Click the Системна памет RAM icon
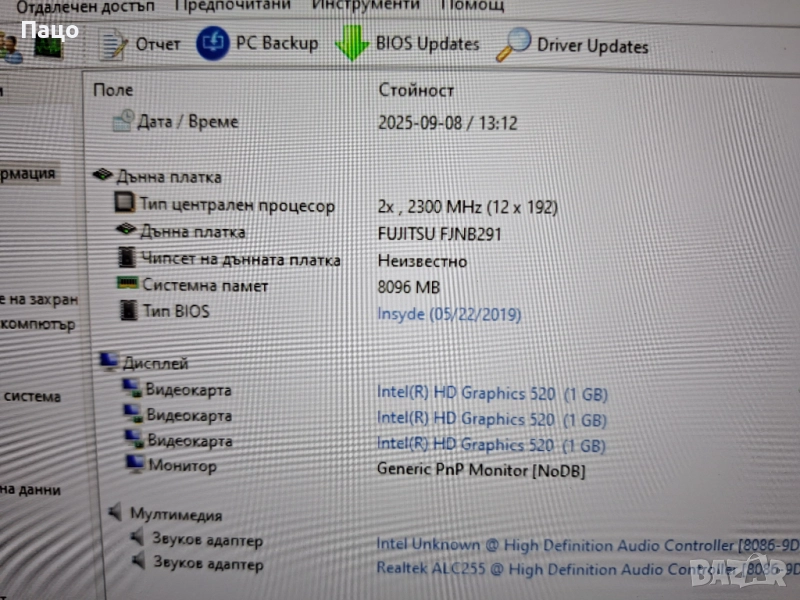Screen dimensions: 800x600 [127, 285]
